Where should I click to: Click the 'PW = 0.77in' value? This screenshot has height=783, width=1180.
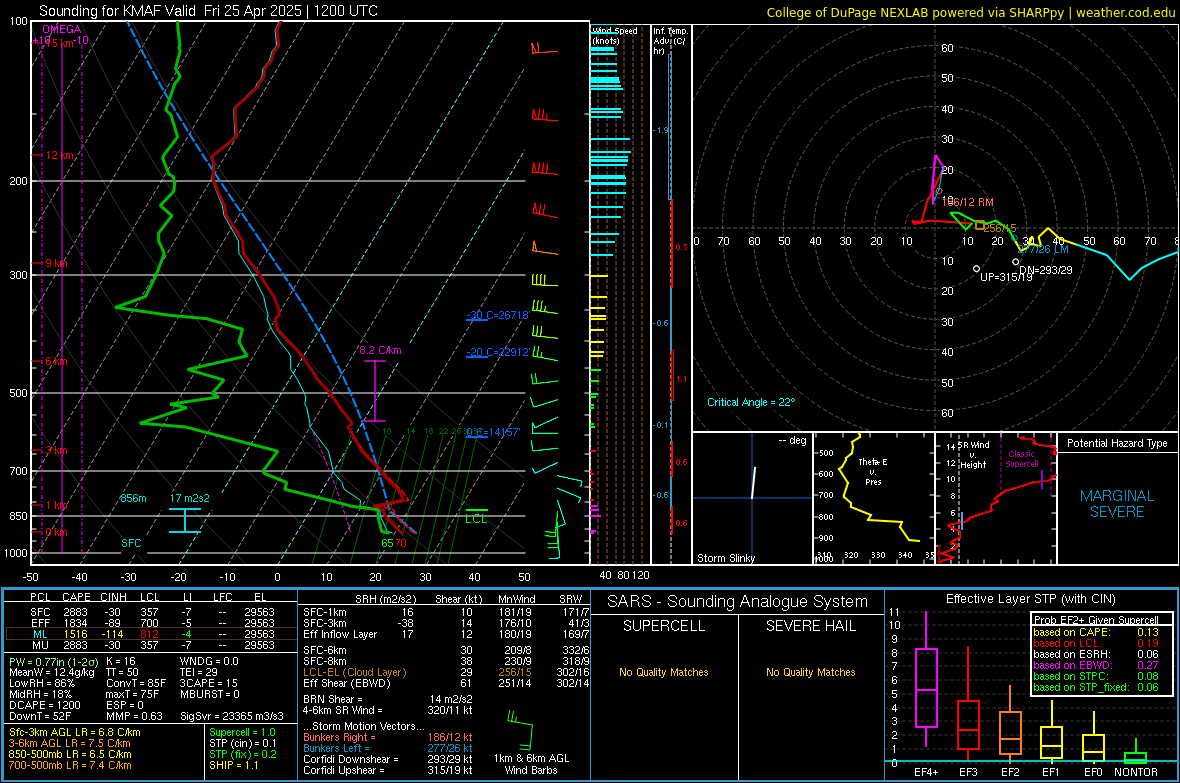53,661
